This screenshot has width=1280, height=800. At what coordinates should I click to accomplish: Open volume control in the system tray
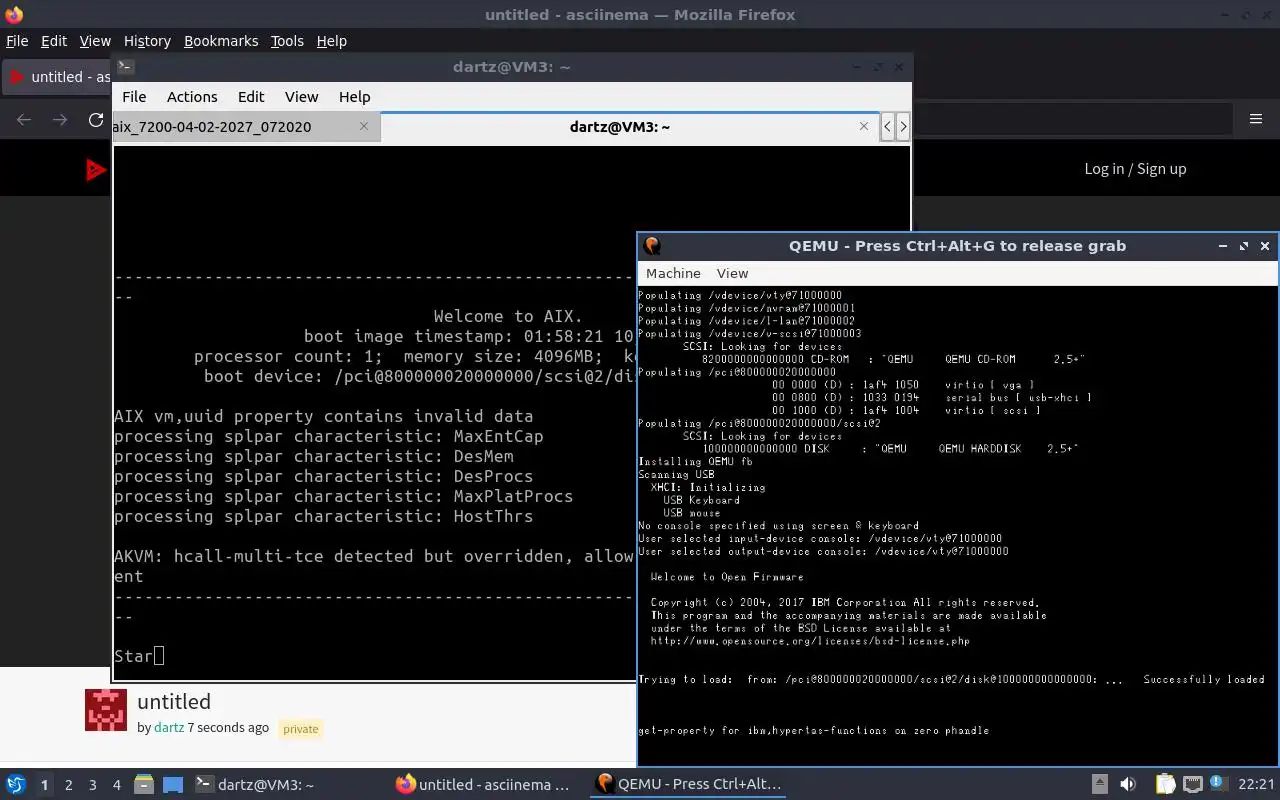[1127, 785]
